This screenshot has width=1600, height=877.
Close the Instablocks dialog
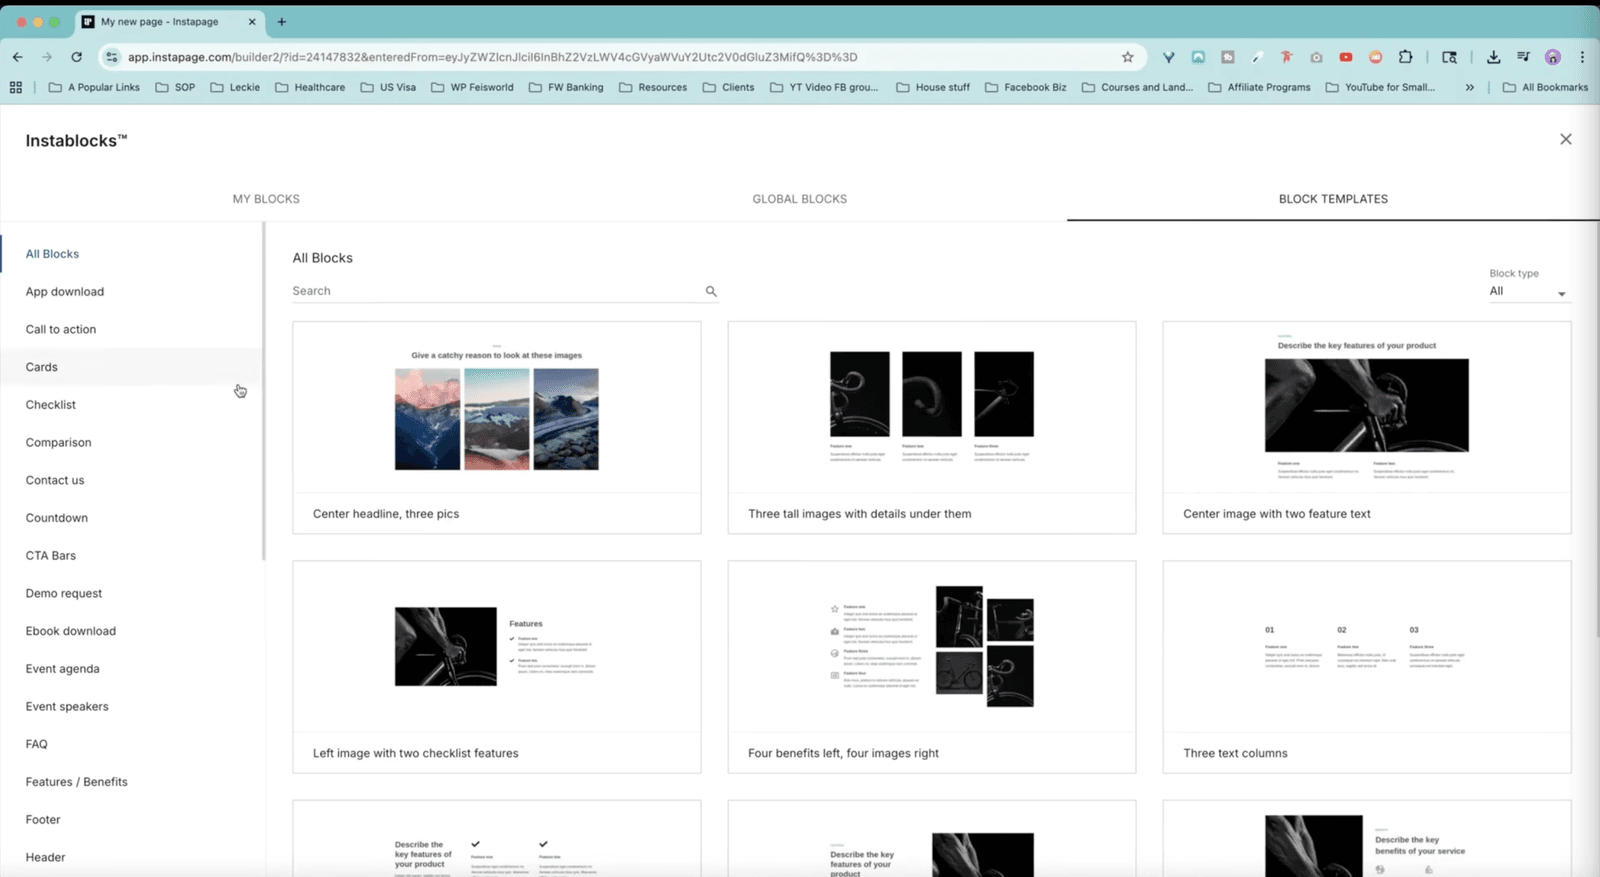1566,139
